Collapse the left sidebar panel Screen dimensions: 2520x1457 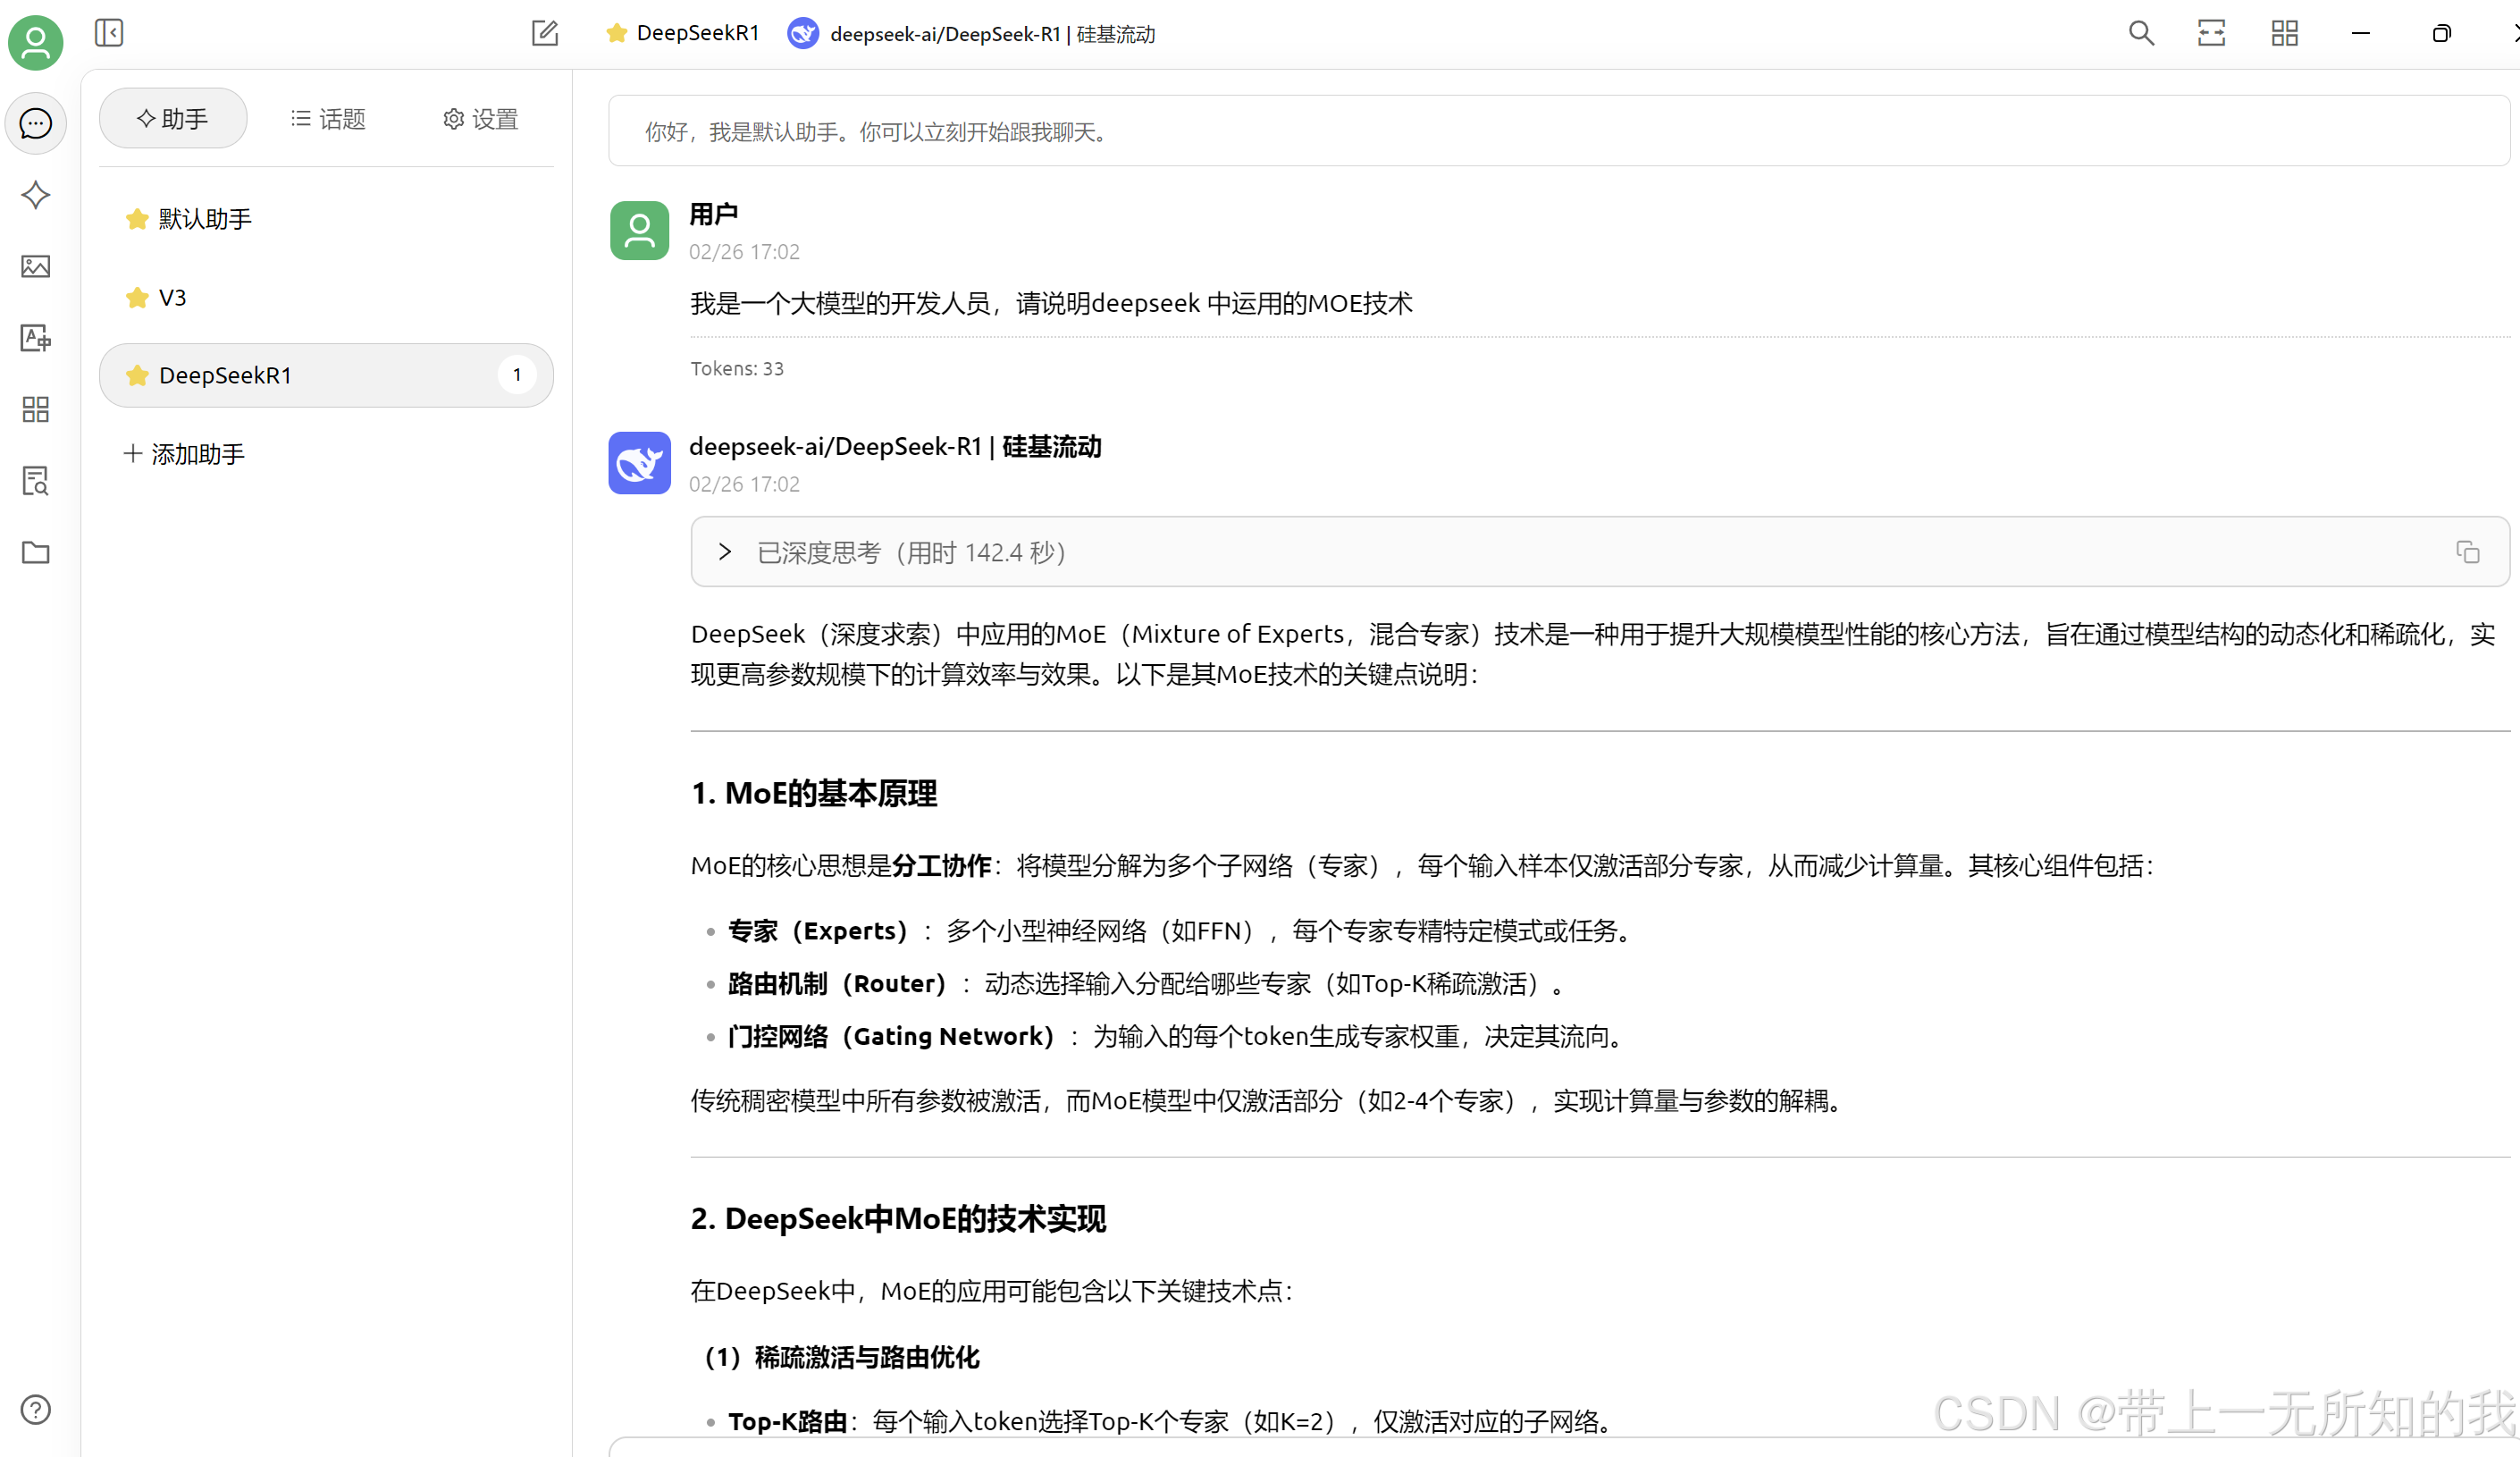109,34
